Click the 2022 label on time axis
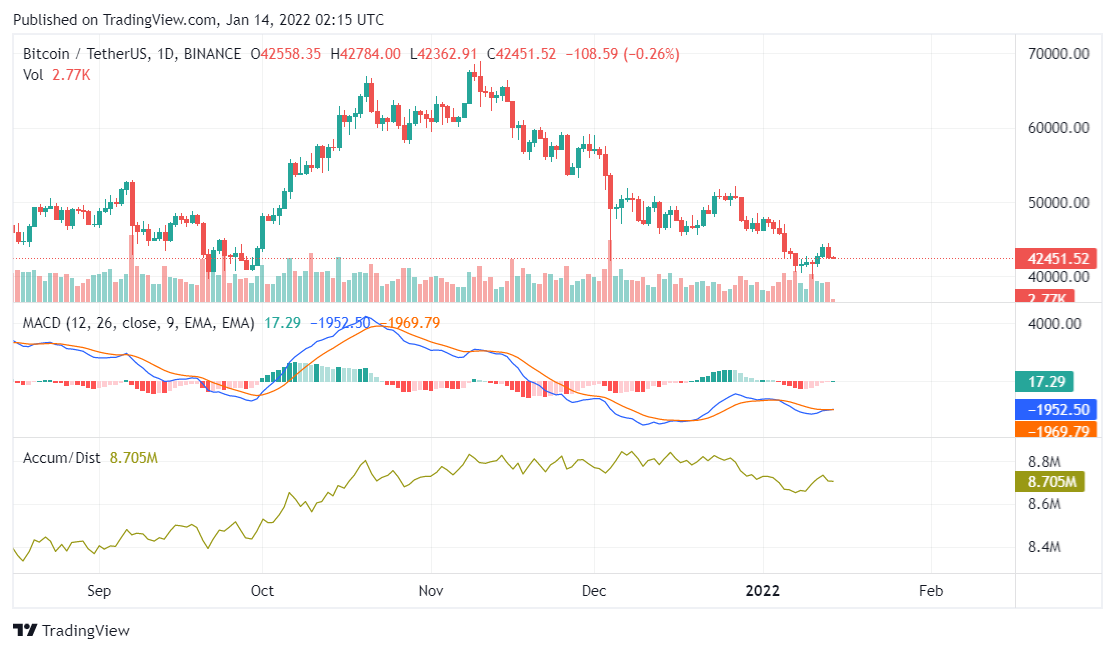 click(763, 590)
